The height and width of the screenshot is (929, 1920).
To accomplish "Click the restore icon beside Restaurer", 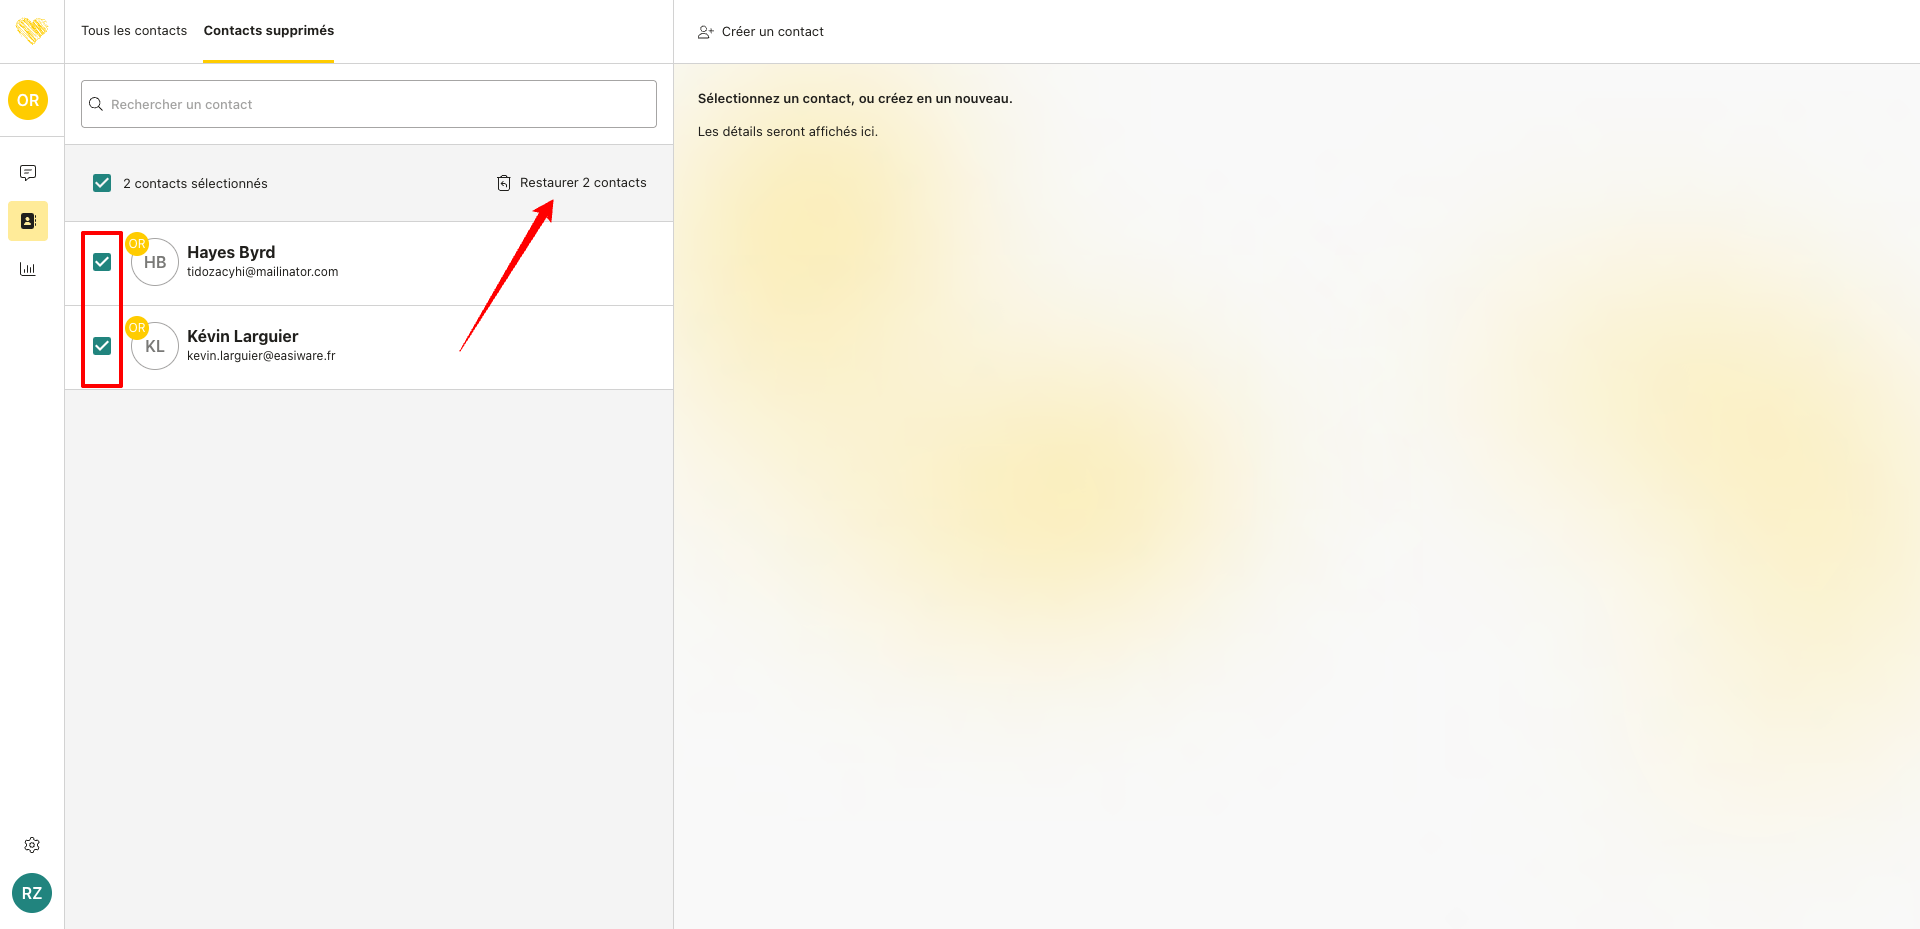I will [504, 183].
